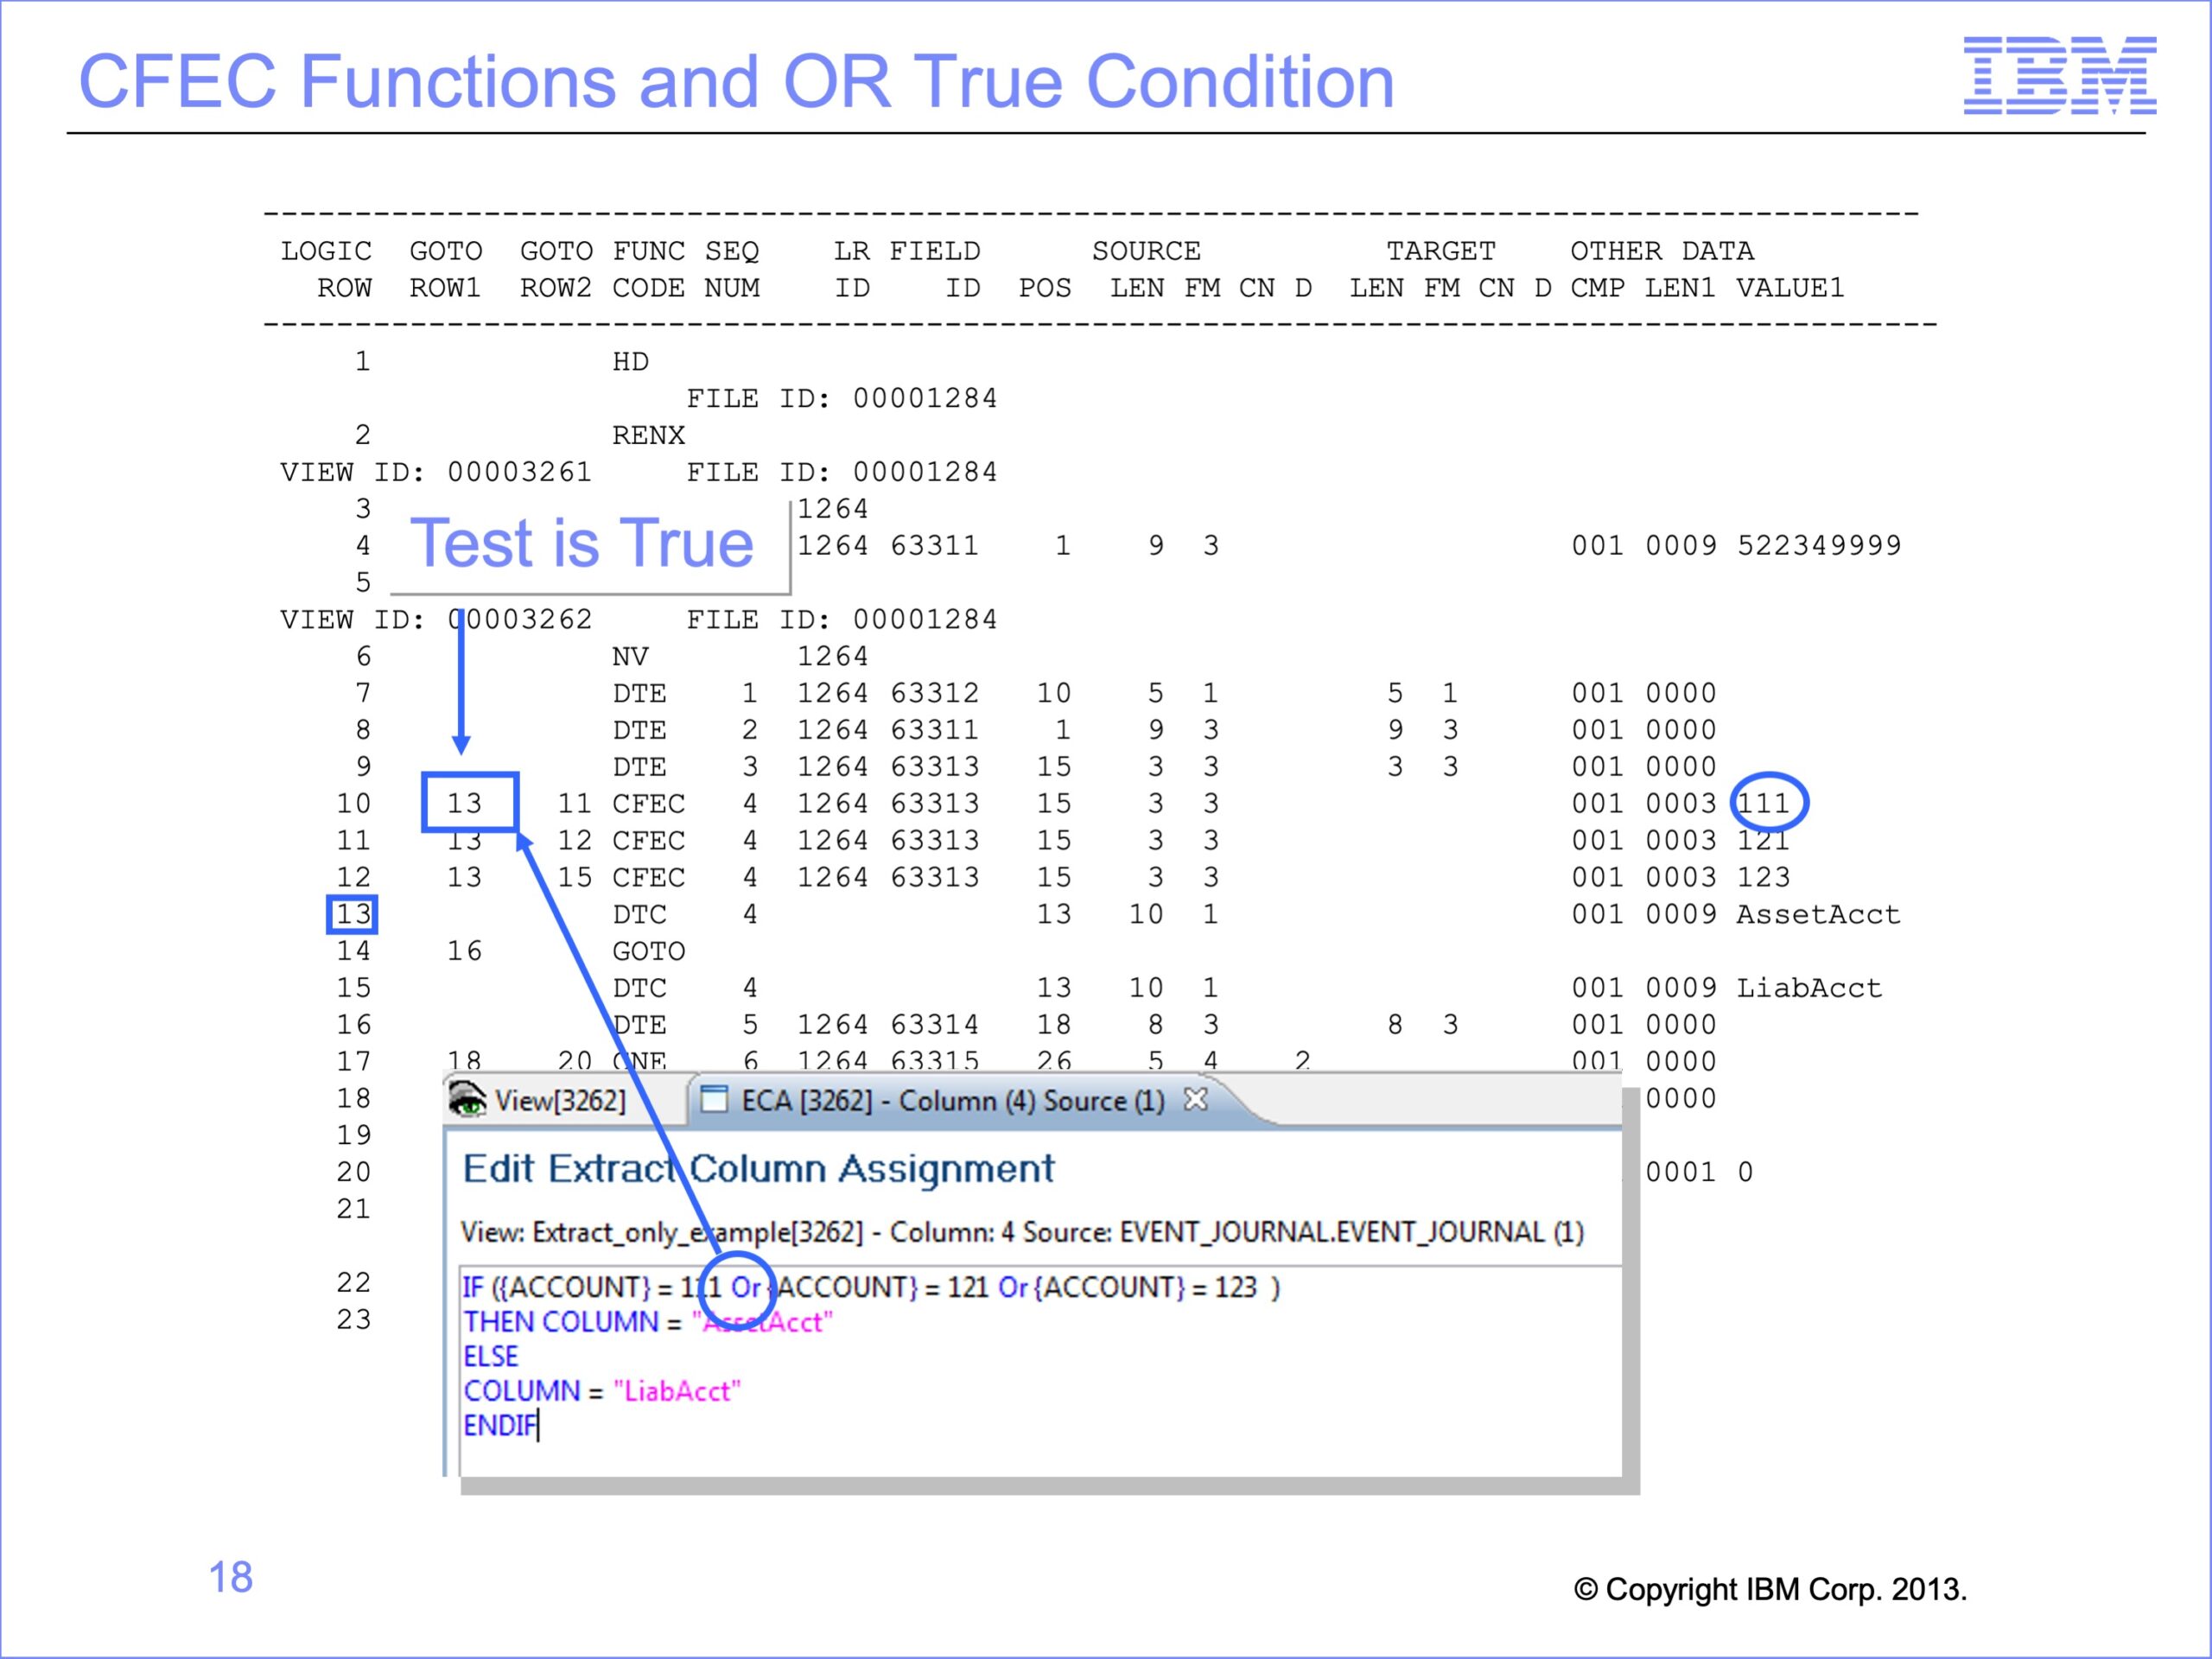
Task: Click the CFEC function code in logic row 10
Action: (649, 804)
